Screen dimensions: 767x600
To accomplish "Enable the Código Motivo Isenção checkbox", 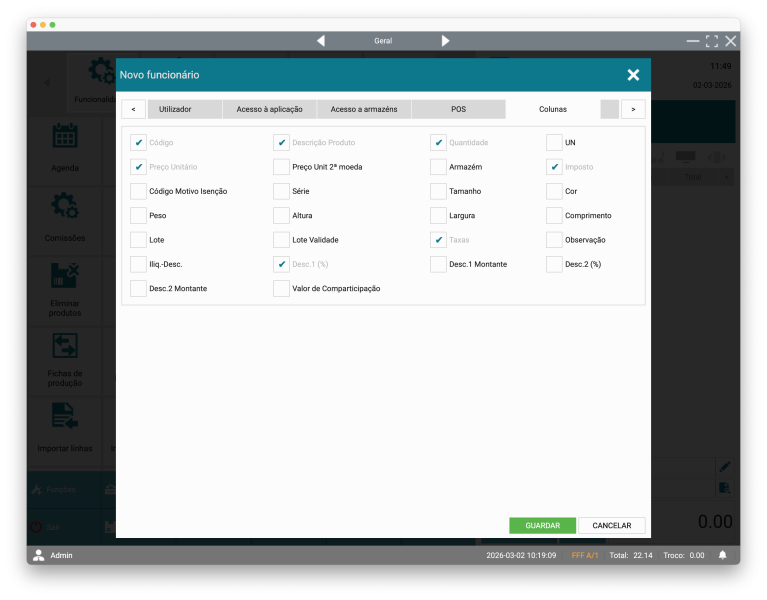I will pyautogui.click(x=138, y=191).
